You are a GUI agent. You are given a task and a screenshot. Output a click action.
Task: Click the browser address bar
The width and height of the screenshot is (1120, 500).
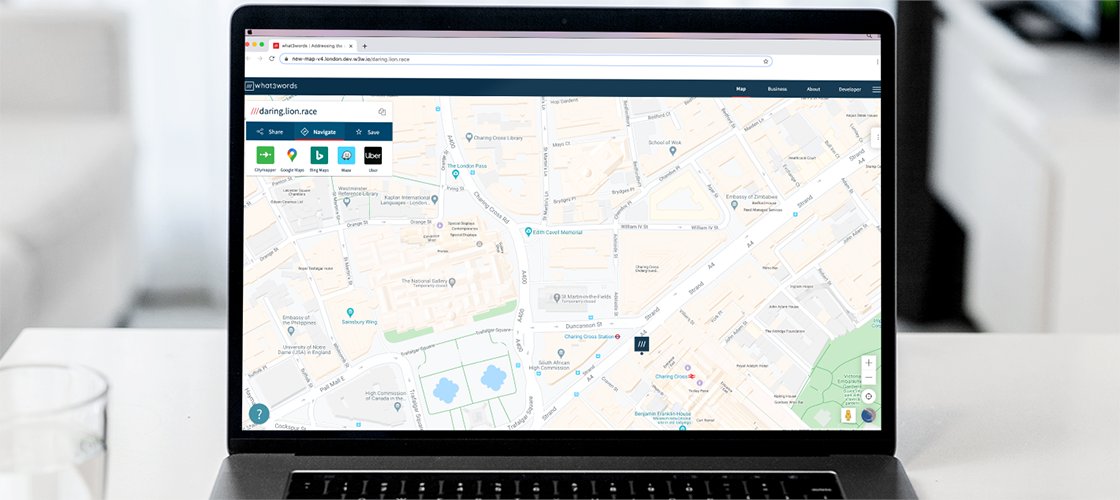pyautogui.click(x=525, y=61)
